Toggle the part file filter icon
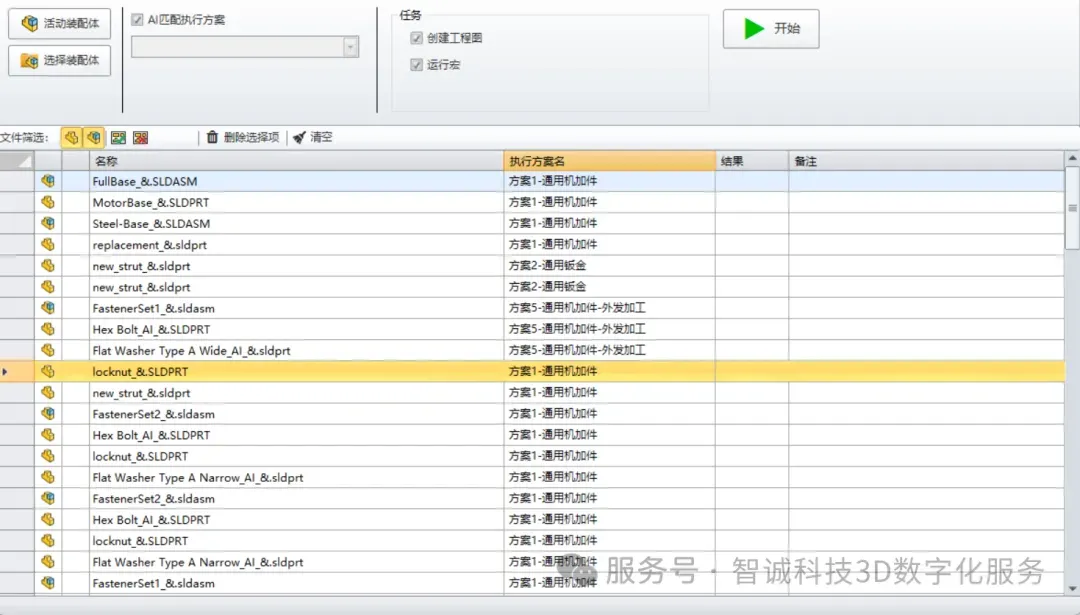This screenshot has width=1080, height=615. (x=71, y=138)
